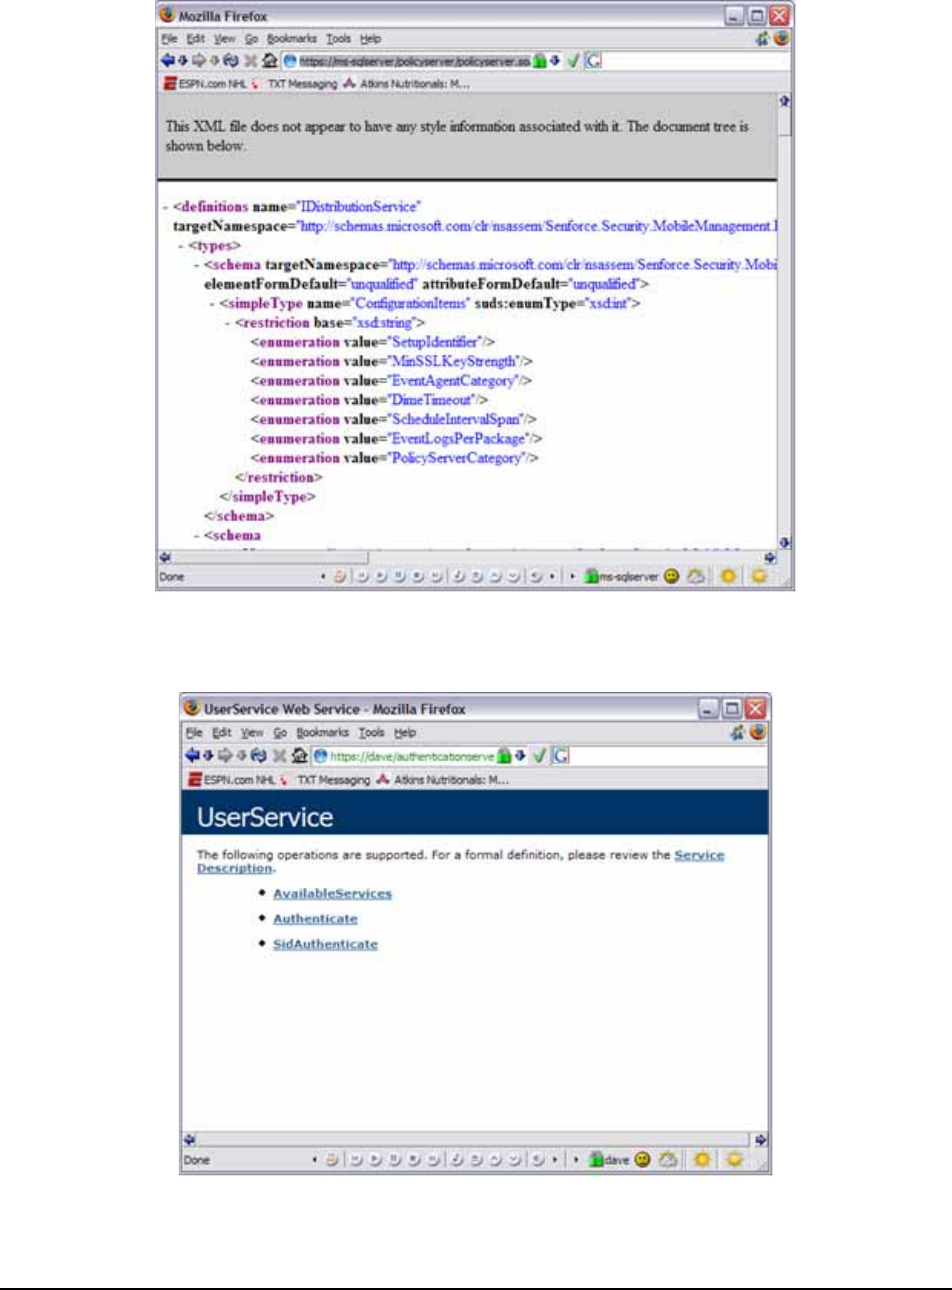
Task: Click Stop (X) icon in UserService window
Action: pos(279,757)
